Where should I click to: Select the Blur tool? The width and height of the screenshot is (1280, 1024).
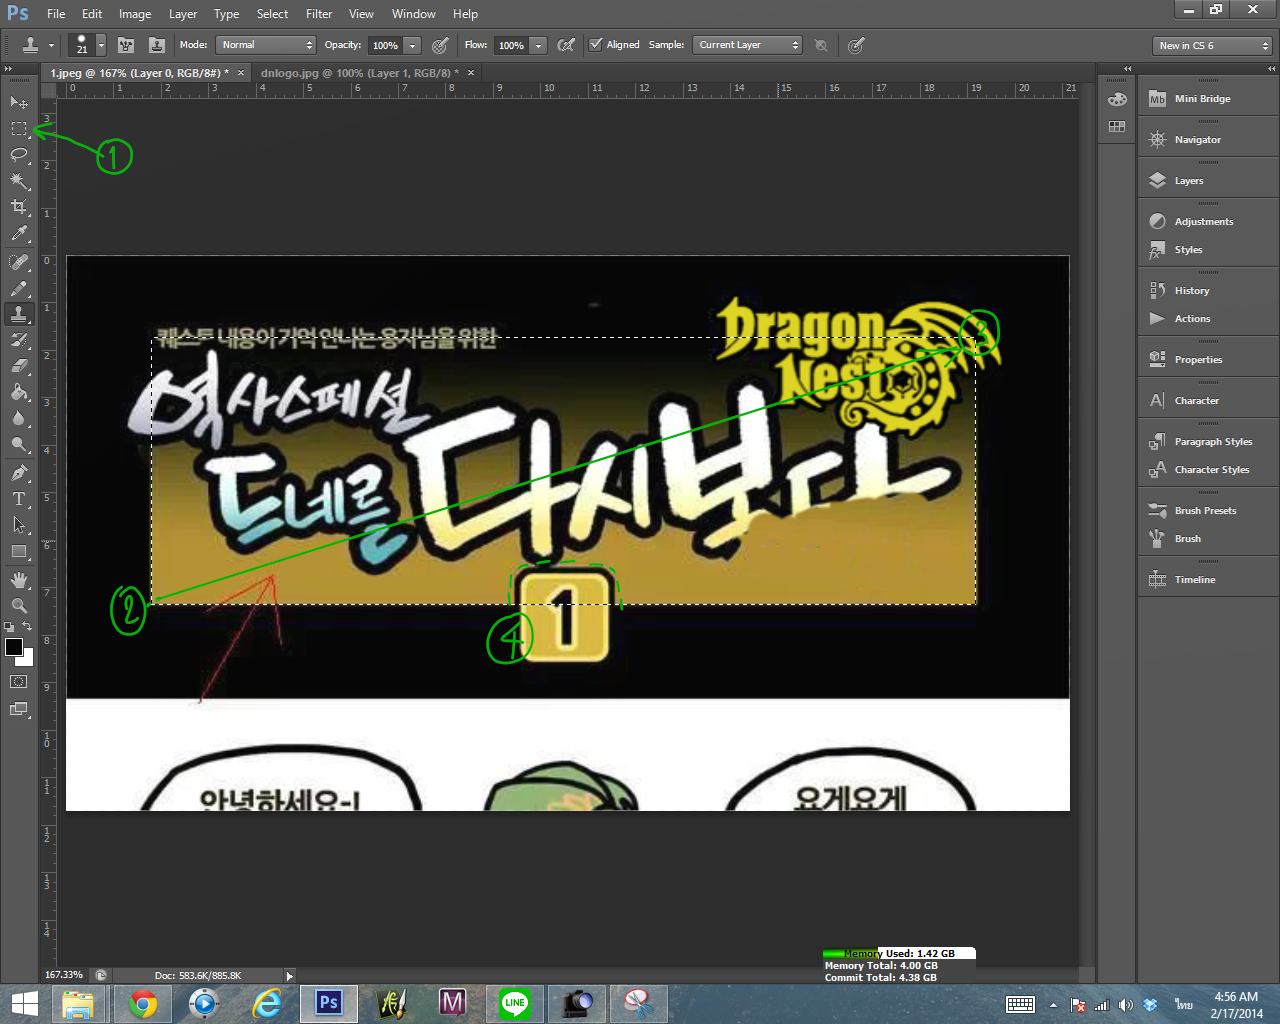(x=19, y=418)
